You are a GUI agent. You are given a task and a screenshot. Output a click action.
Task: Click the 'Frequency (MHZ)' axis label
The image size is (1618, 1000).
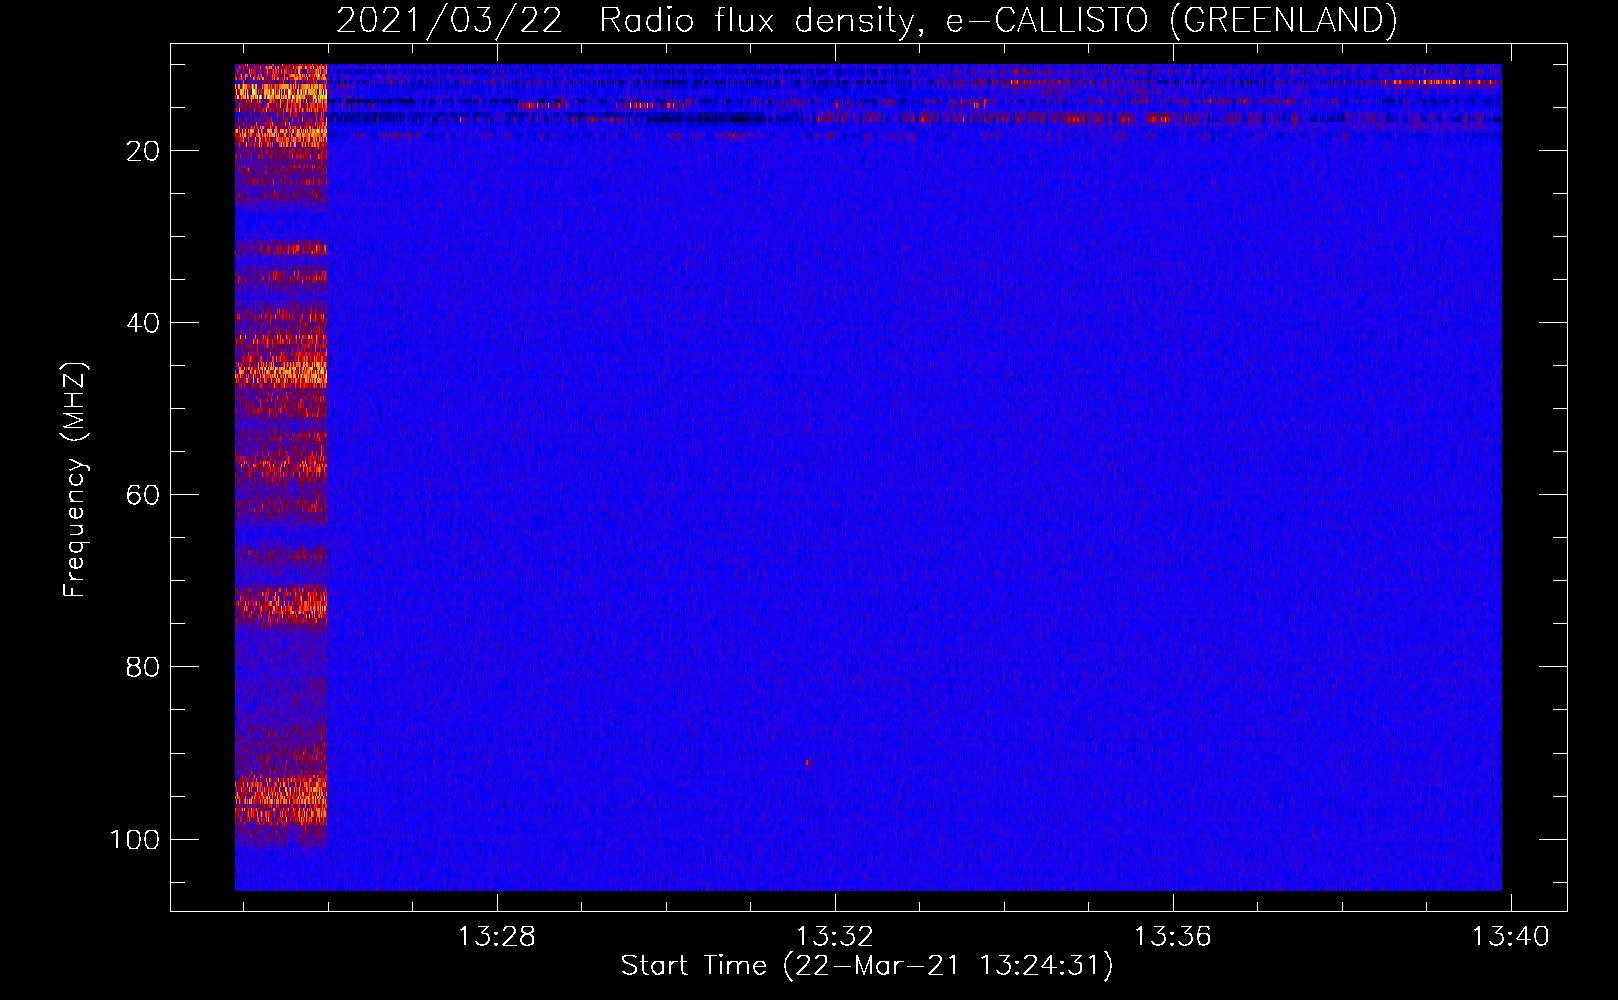[74, 480]
